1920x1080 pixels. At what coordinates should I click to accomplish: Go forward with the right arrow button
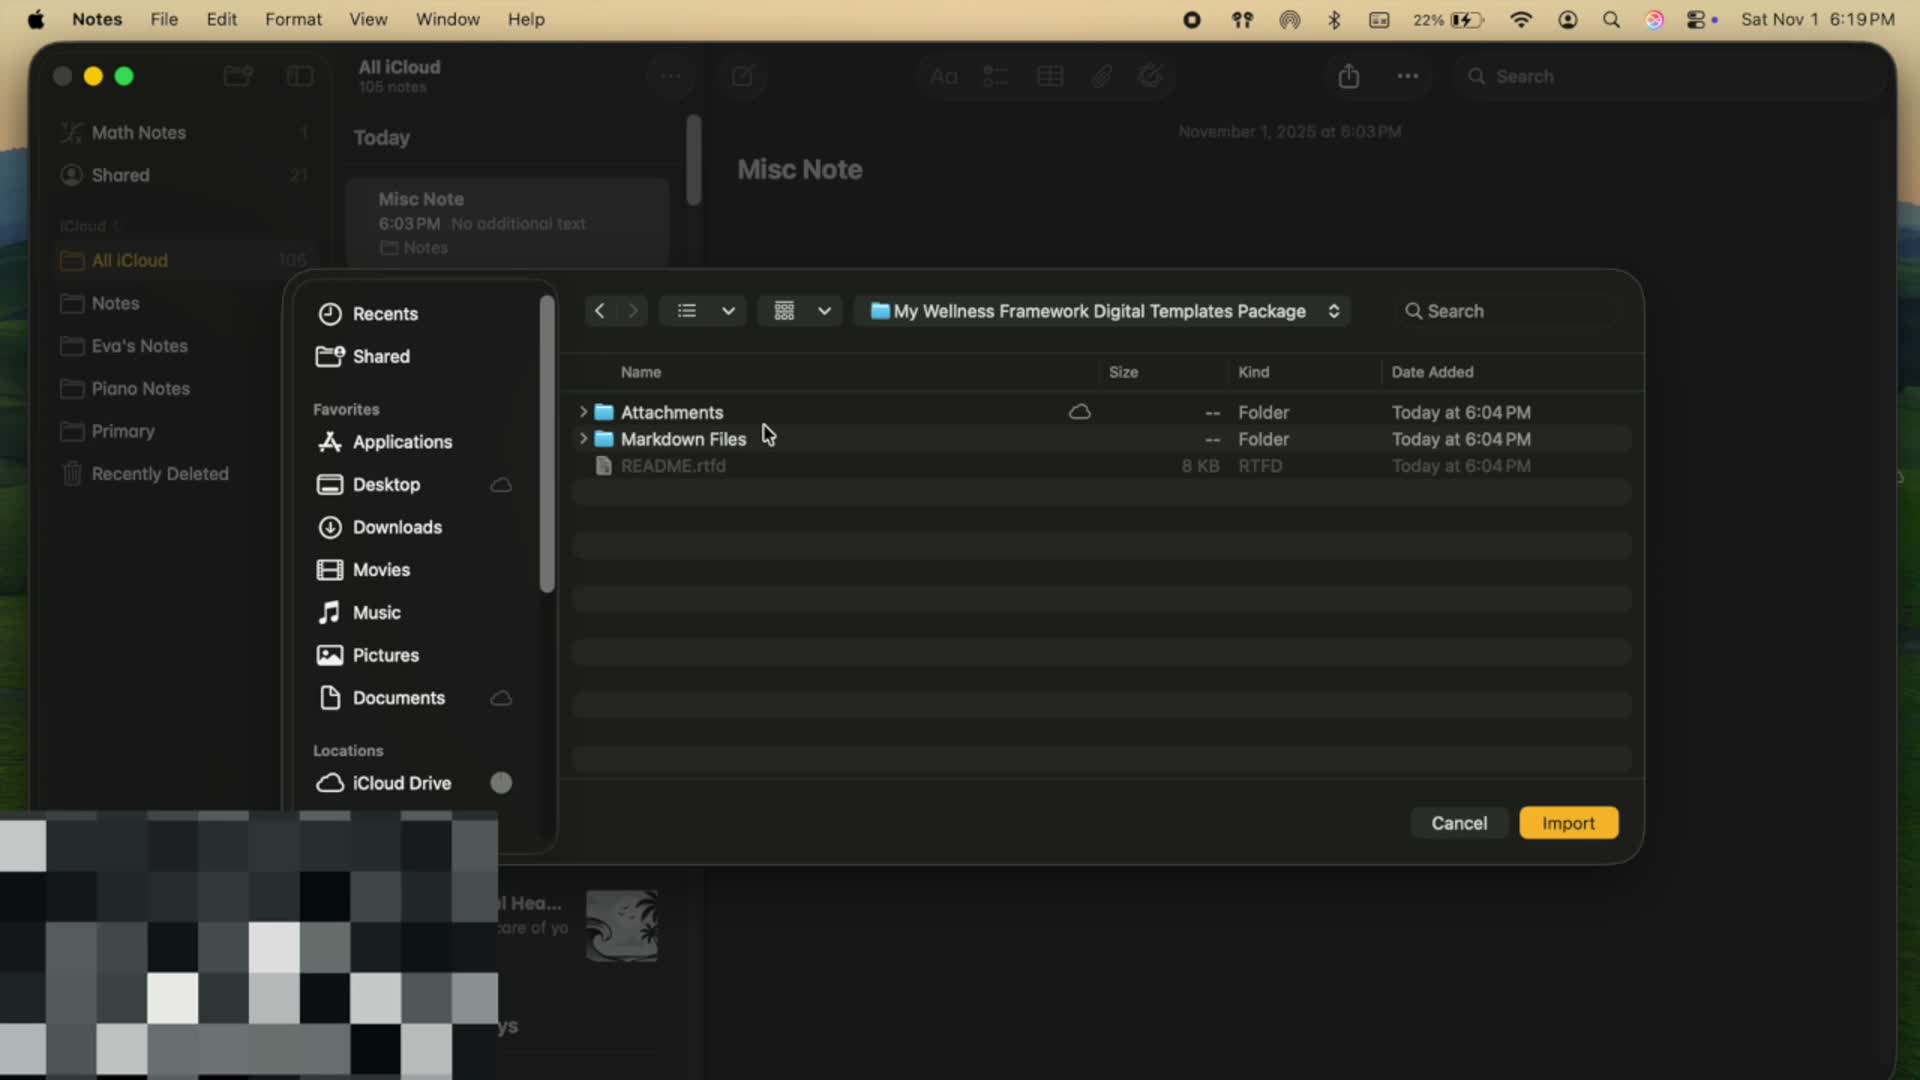[632, 311]
